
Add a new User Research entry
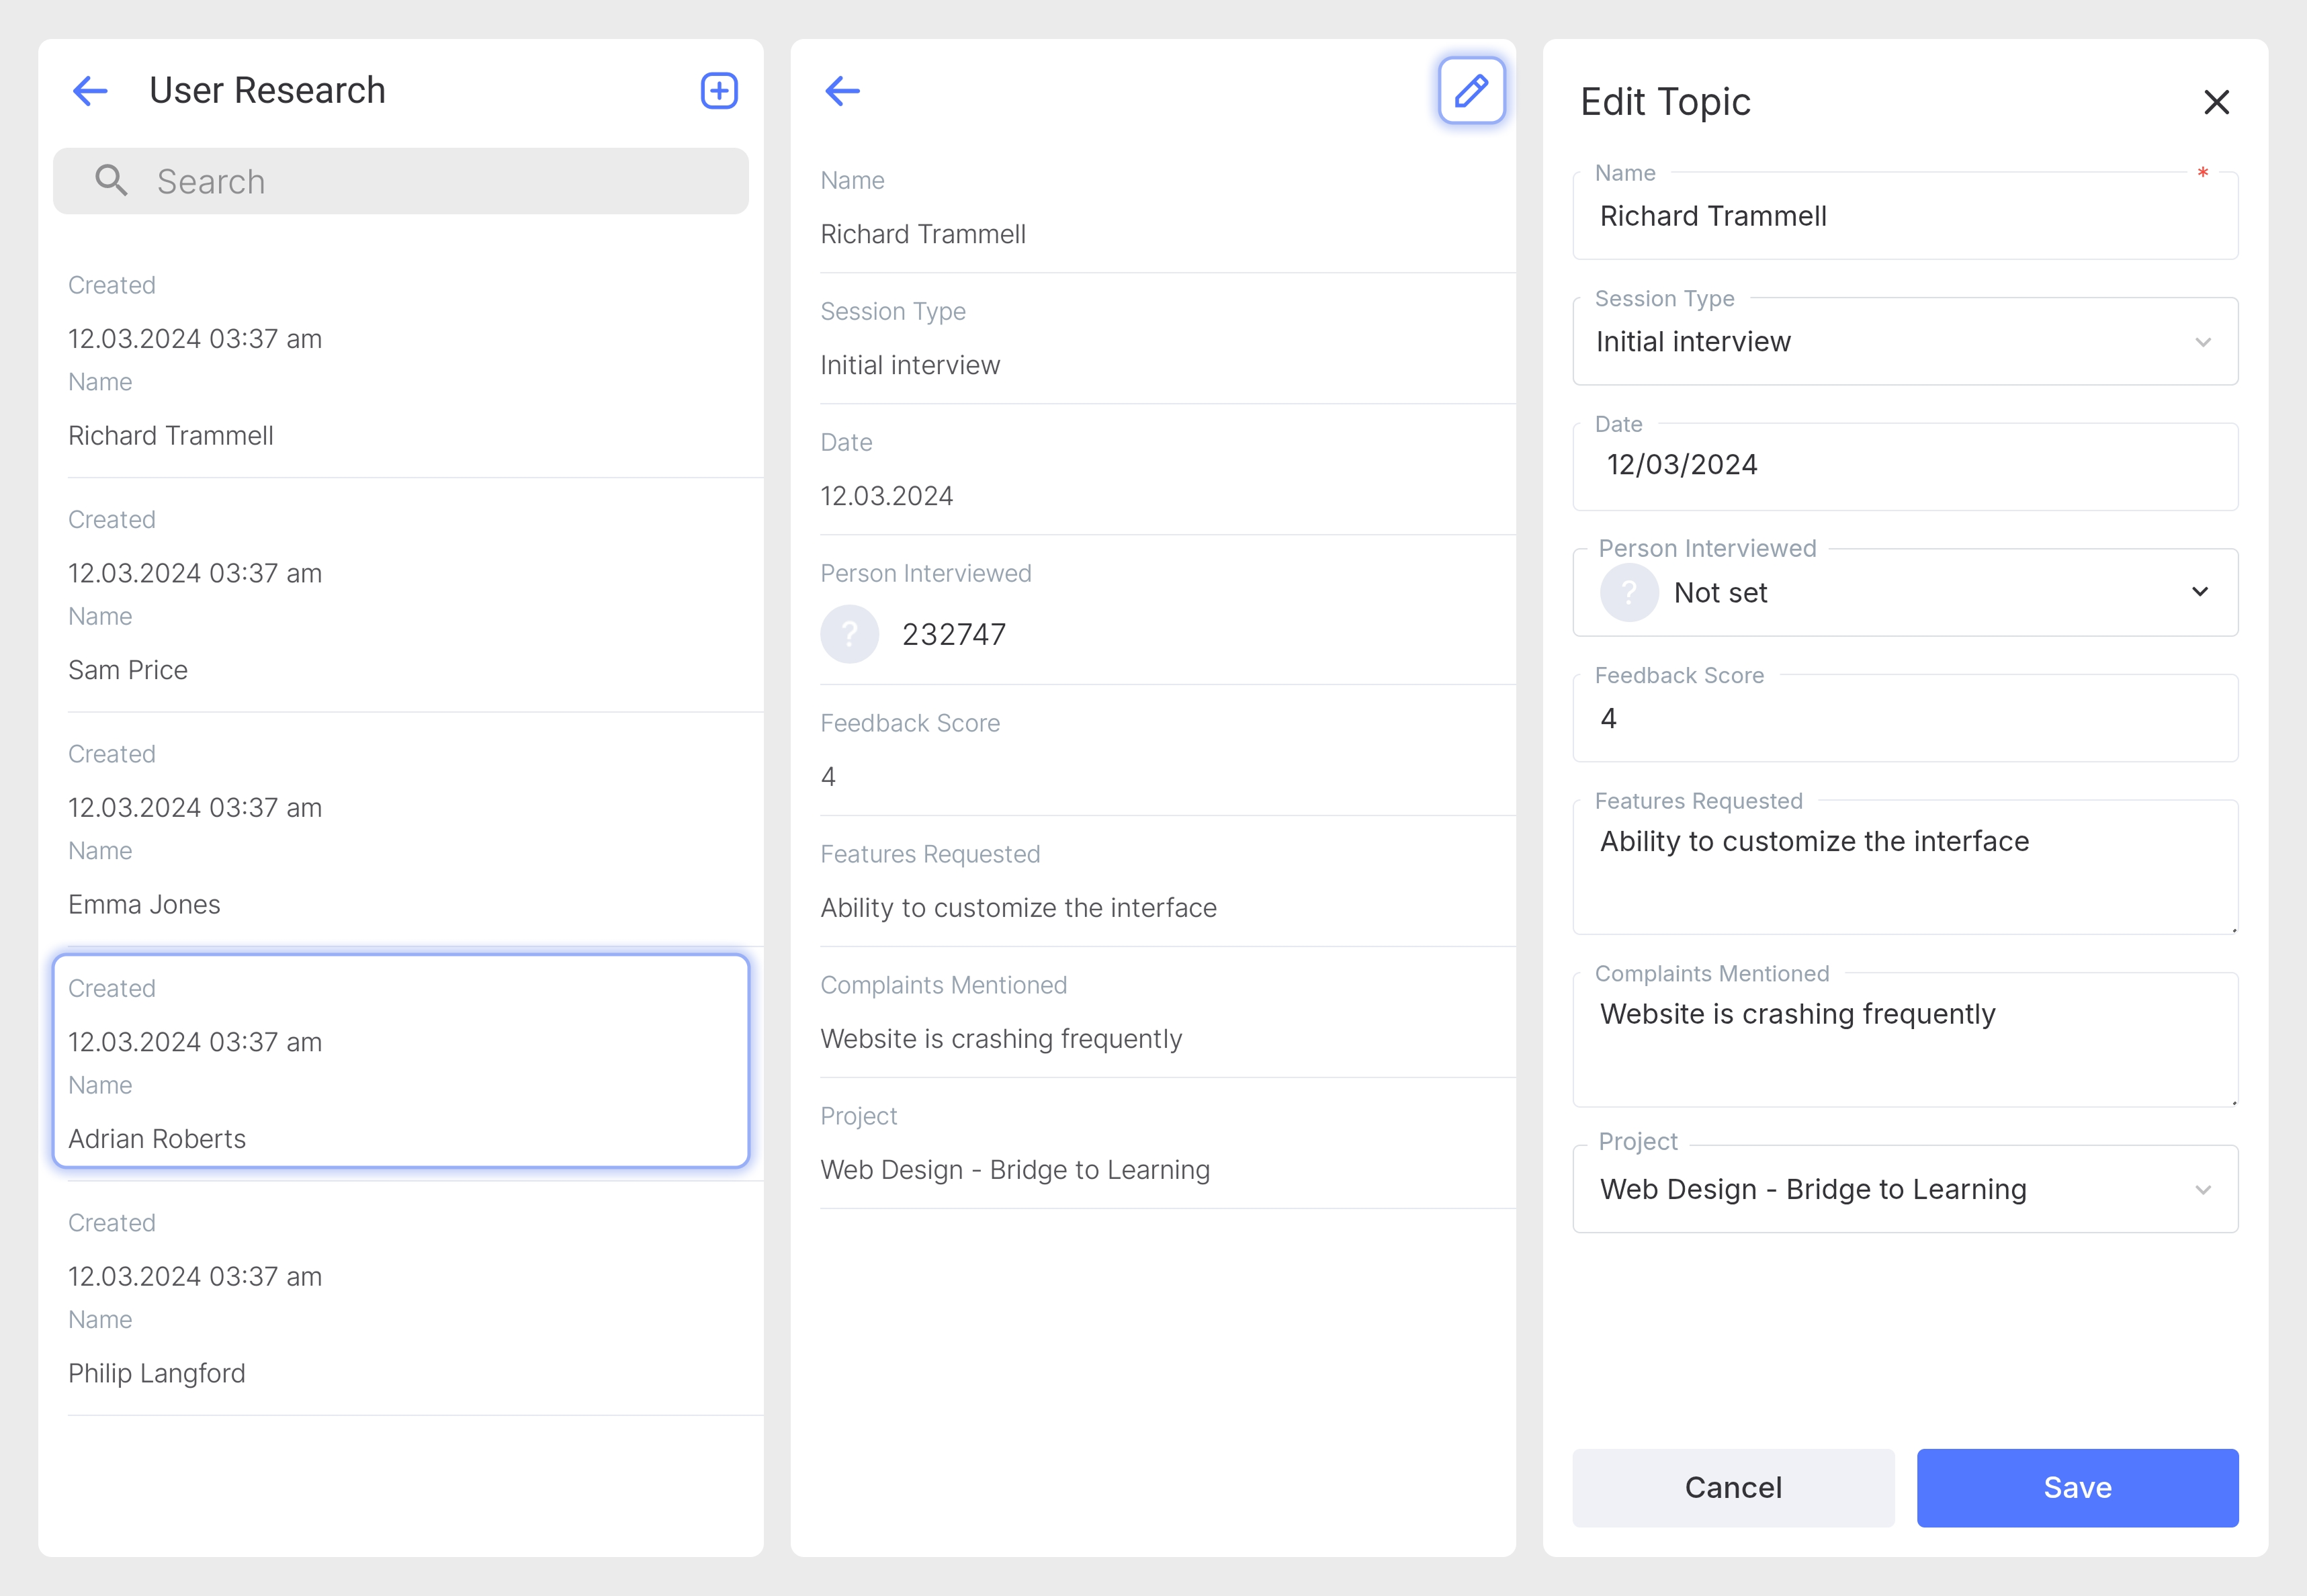718,91
